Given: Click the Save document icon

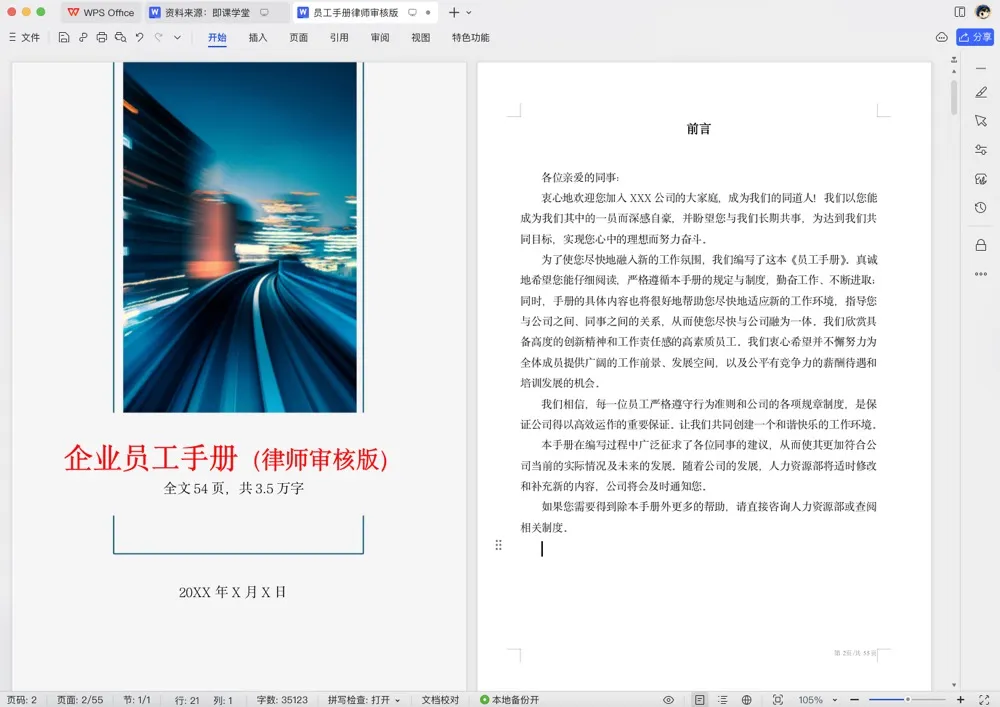Looking at the screenshot, I should (64, 38).
